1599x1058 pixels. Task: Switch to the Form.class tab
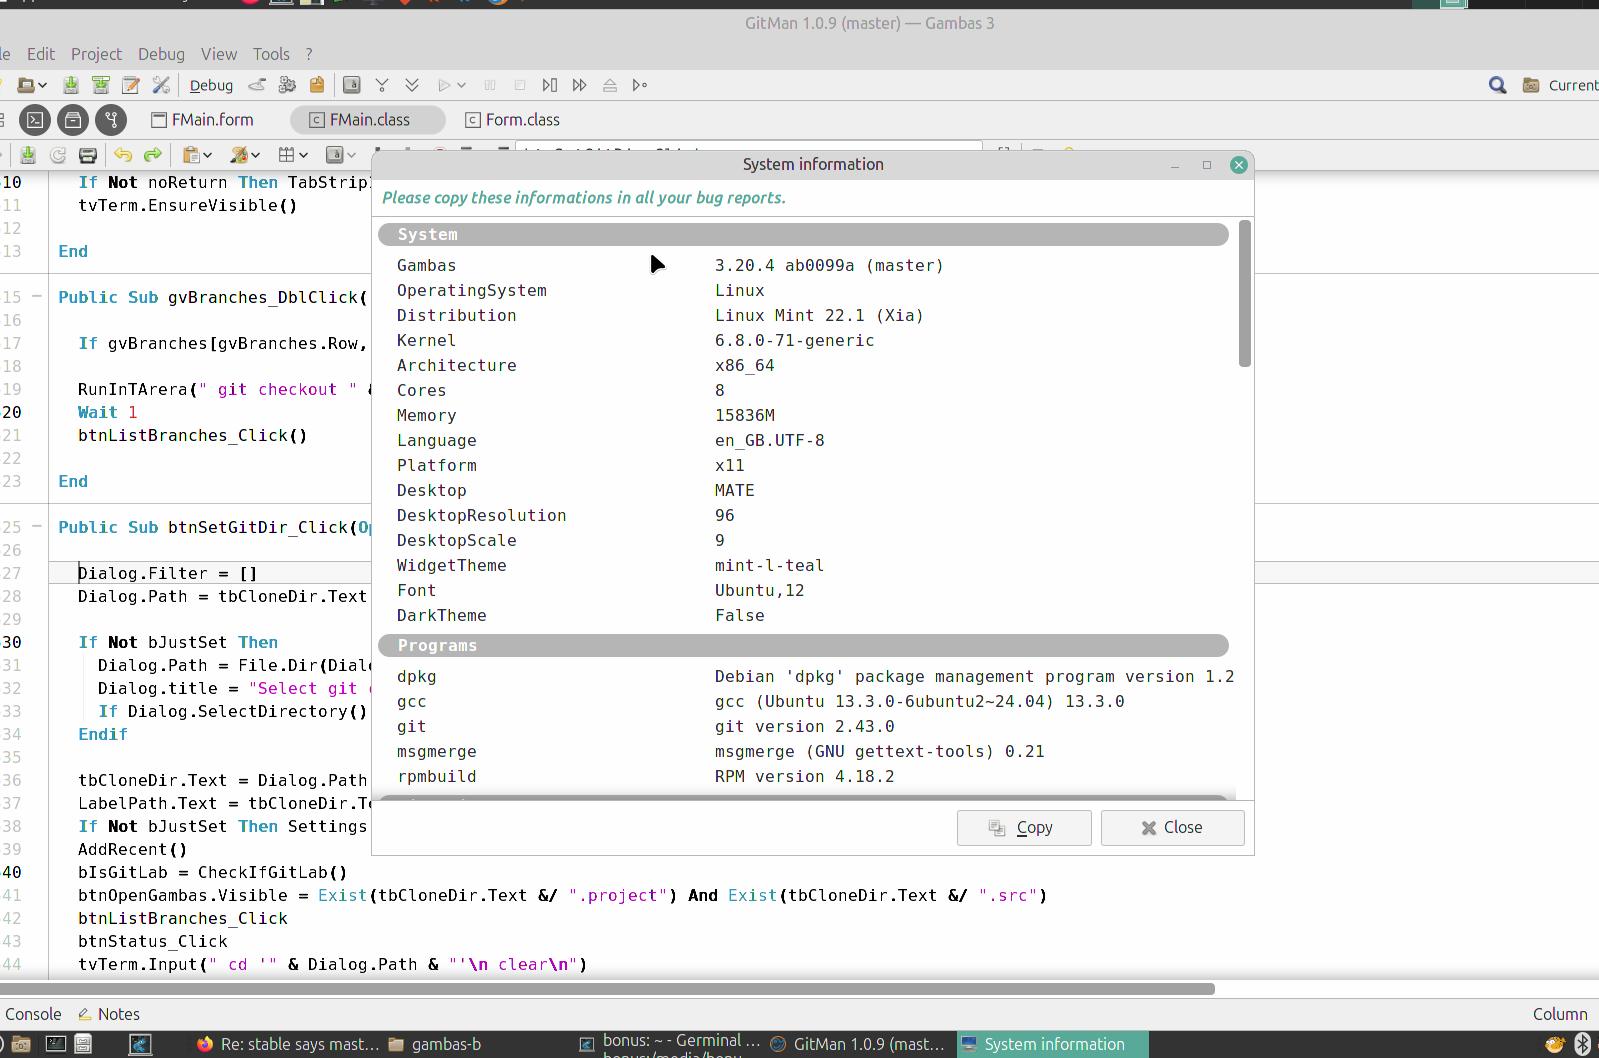pyautogui.click(x=513, y=120)
